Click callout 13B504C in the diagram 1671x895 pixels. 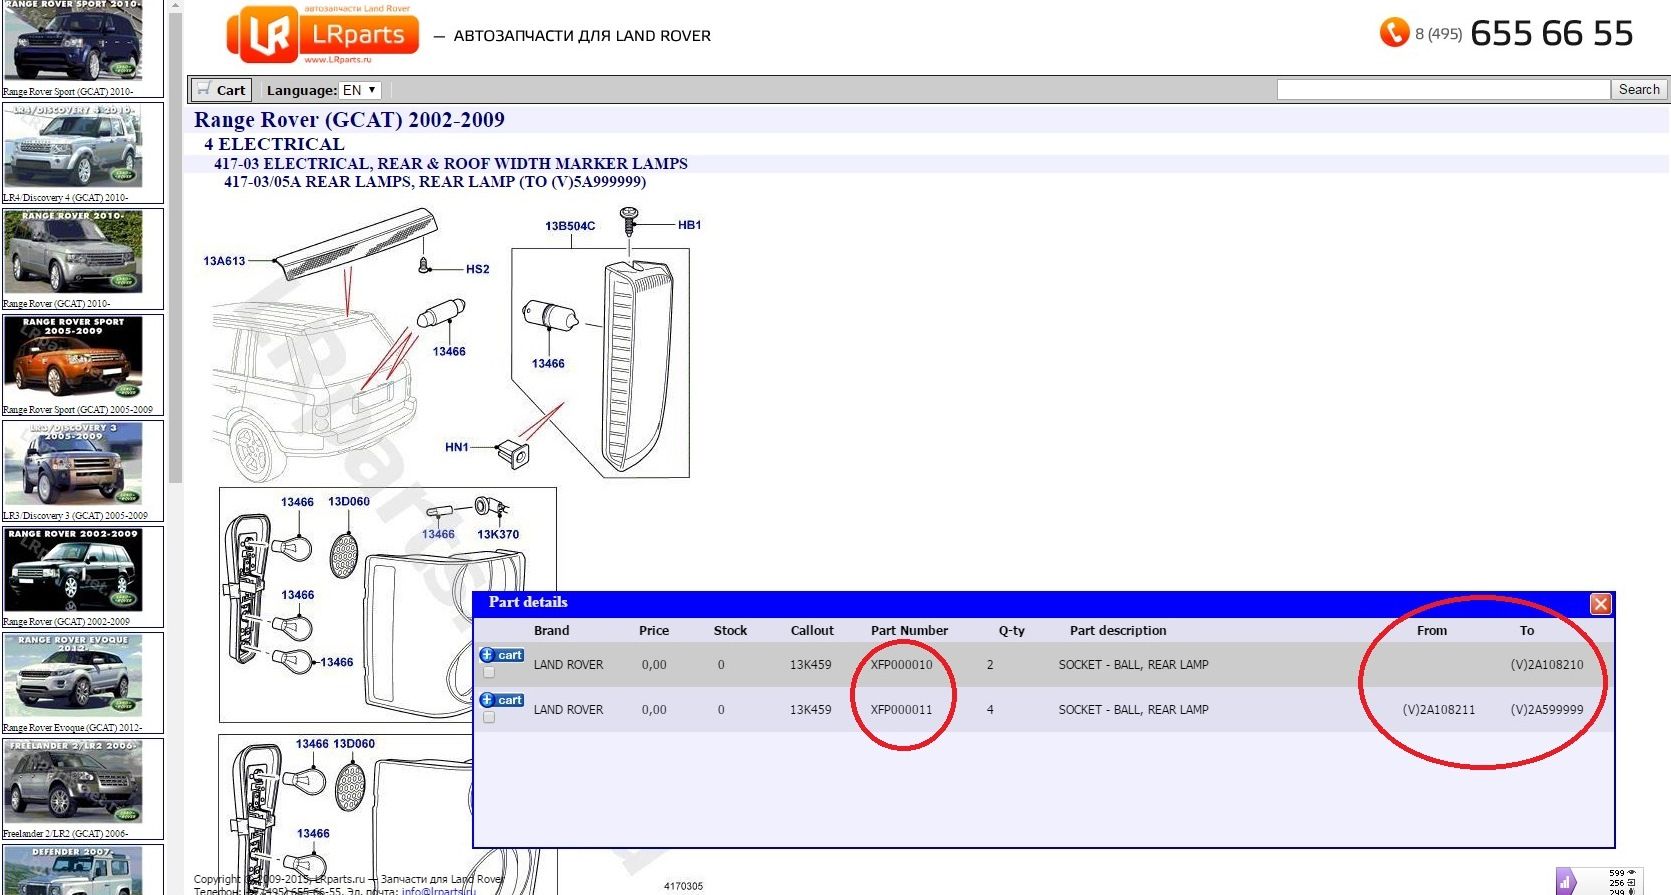pos(570,226)
